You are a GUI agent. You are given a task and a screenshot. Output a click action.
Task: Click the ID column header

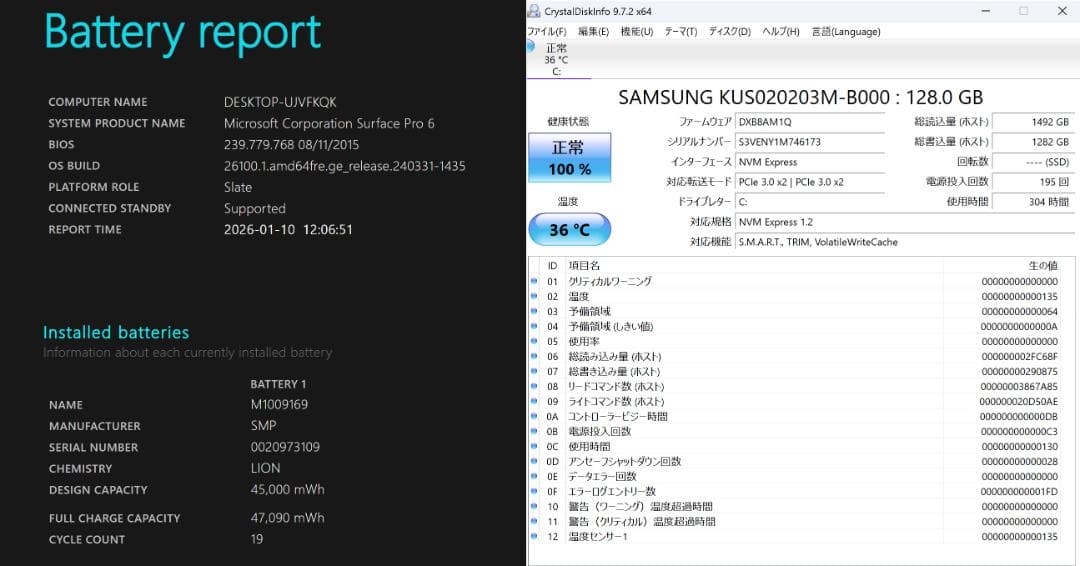552,266
